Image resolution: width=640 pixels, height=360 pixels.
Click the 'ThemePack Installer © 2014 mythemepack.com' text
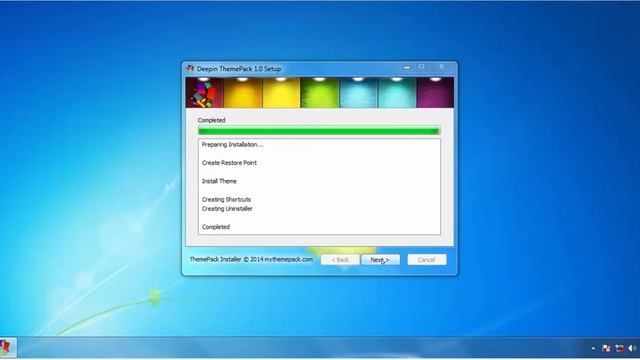coord(251,259)
